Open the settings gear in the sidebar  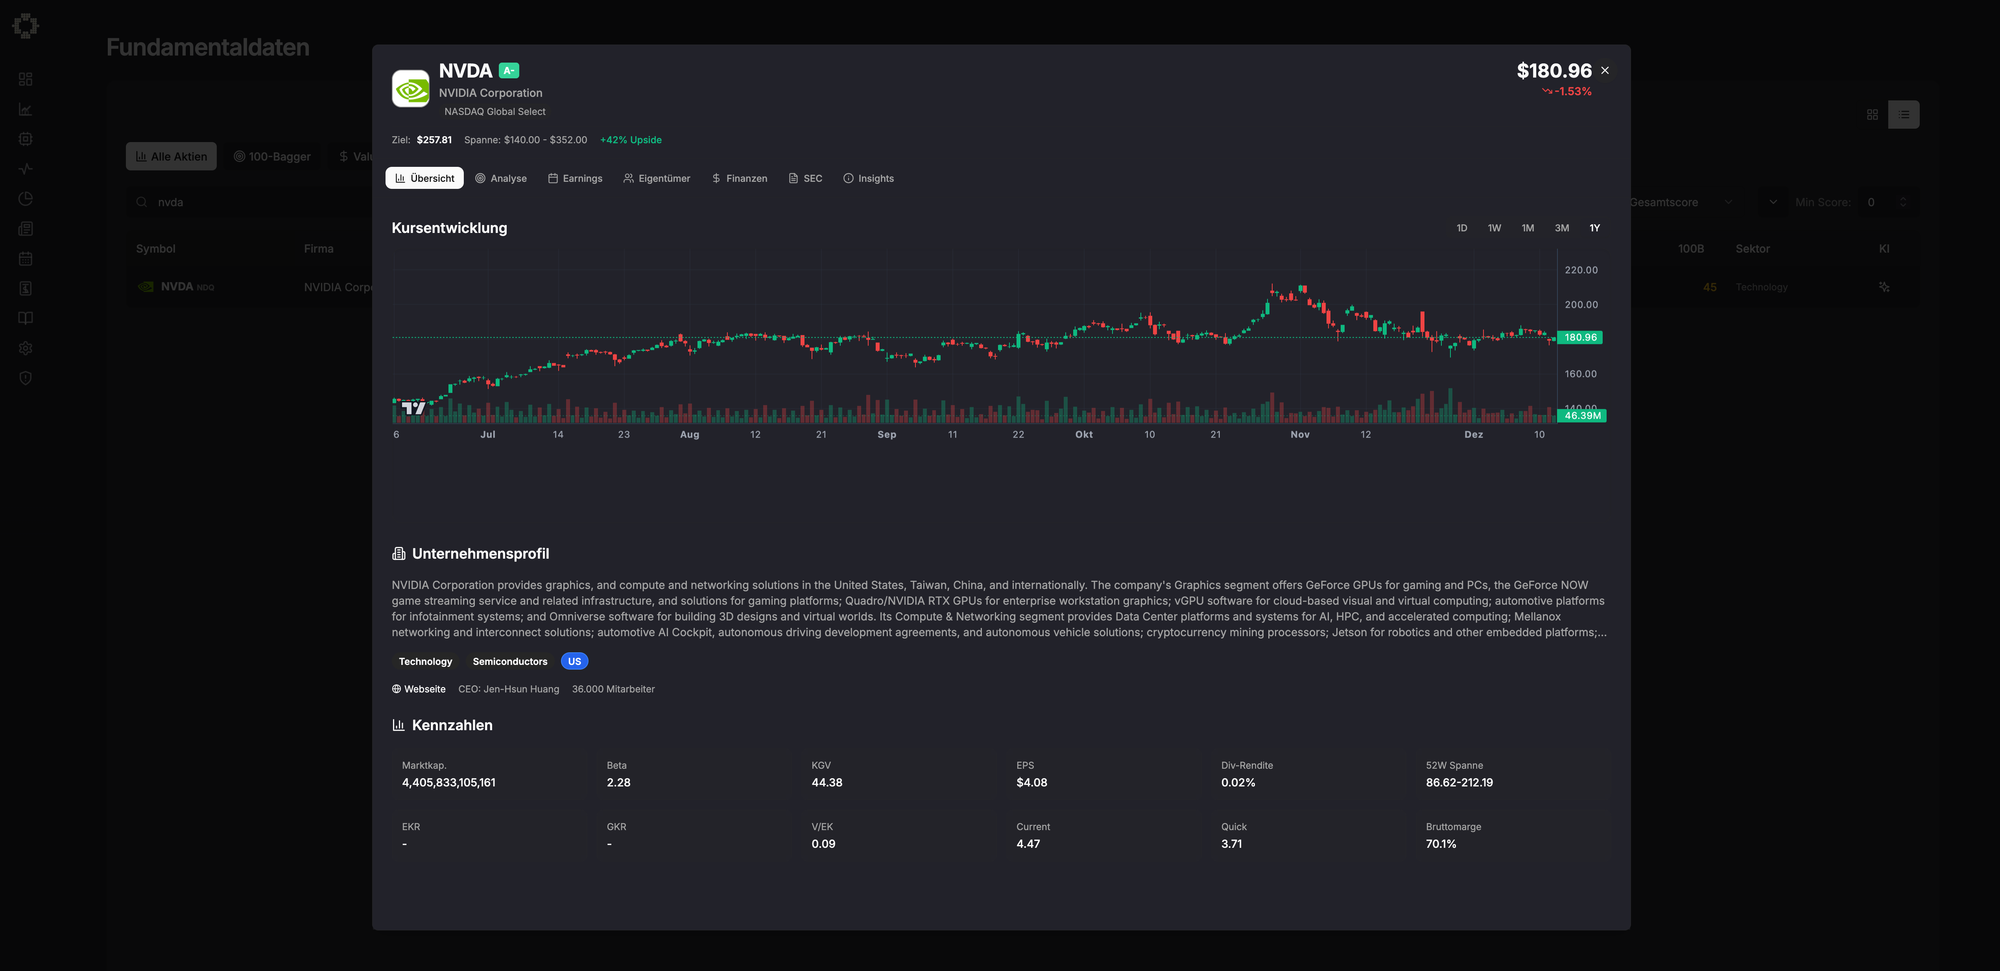coord(26,348)
